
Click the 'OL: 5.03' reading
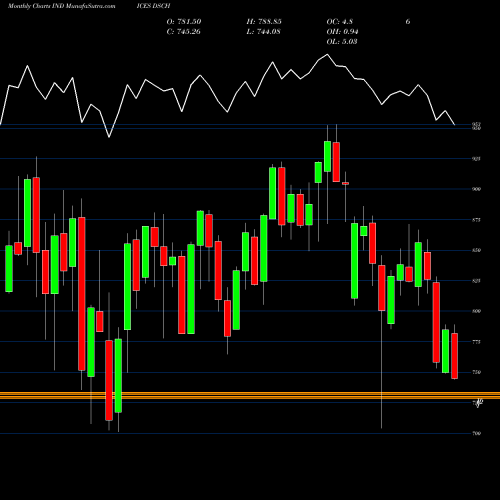pyautogui.click(x=342, y=42)
